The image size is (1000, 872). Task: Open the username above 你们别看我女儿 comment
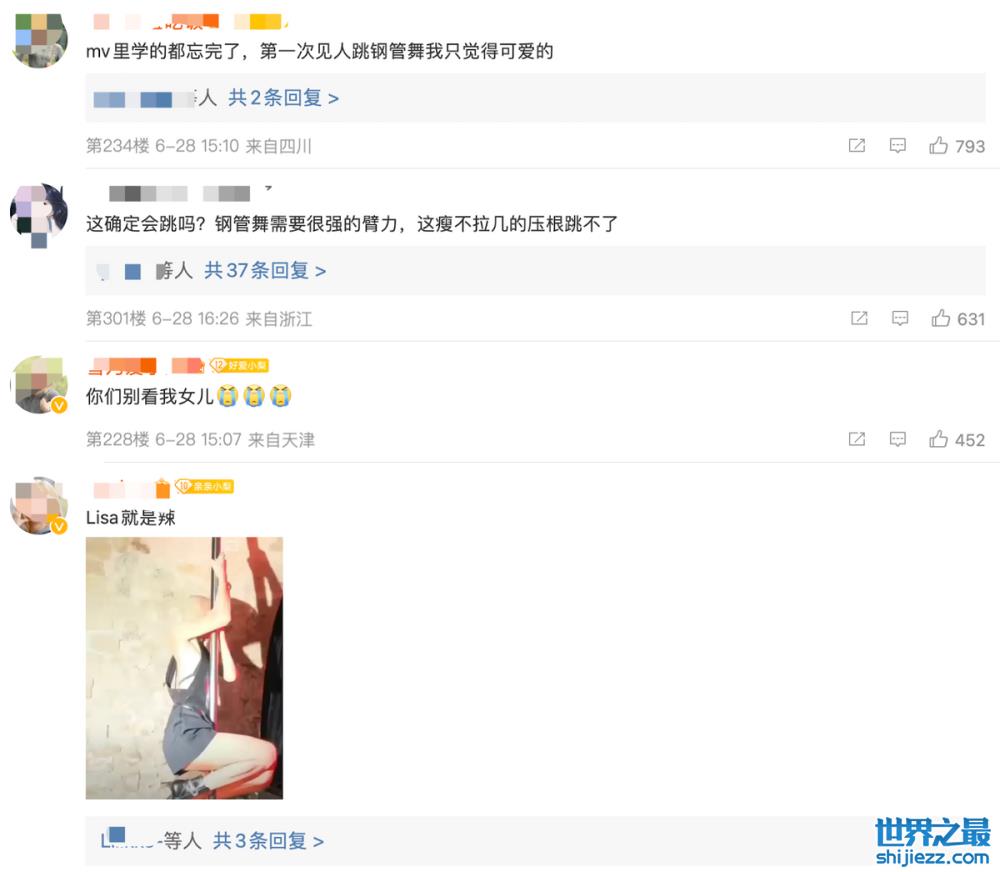(x=146, y=366)
